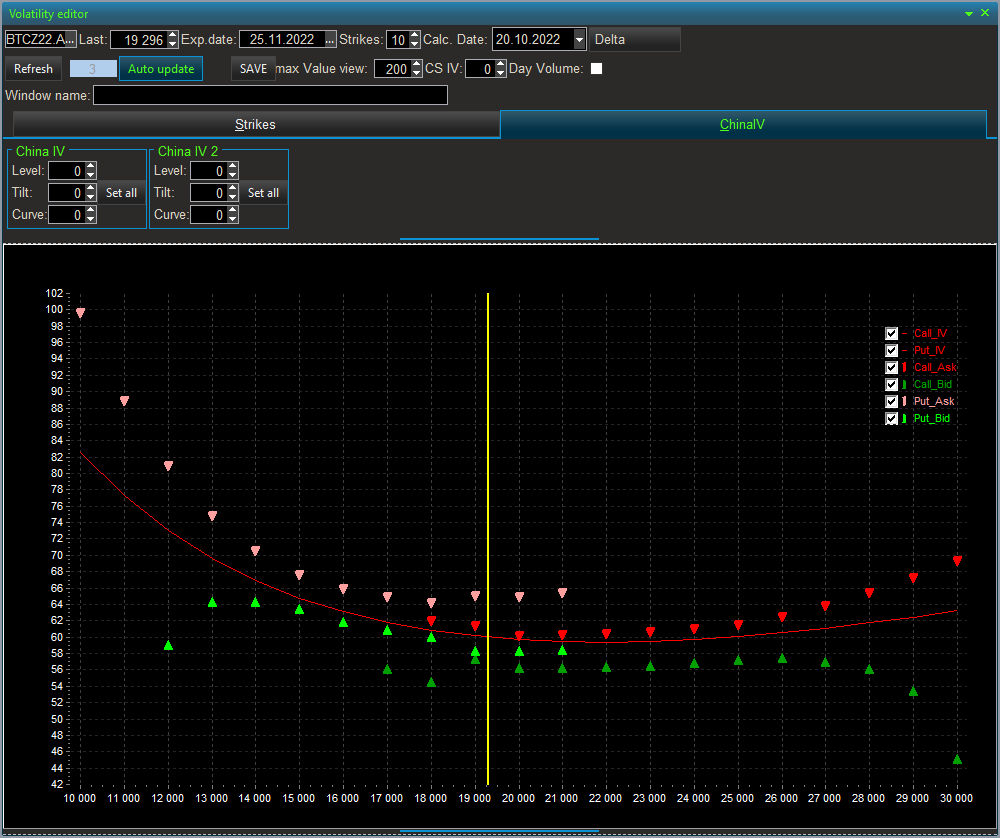
Task: Increase China IV Level spinner
Action: 91,166
